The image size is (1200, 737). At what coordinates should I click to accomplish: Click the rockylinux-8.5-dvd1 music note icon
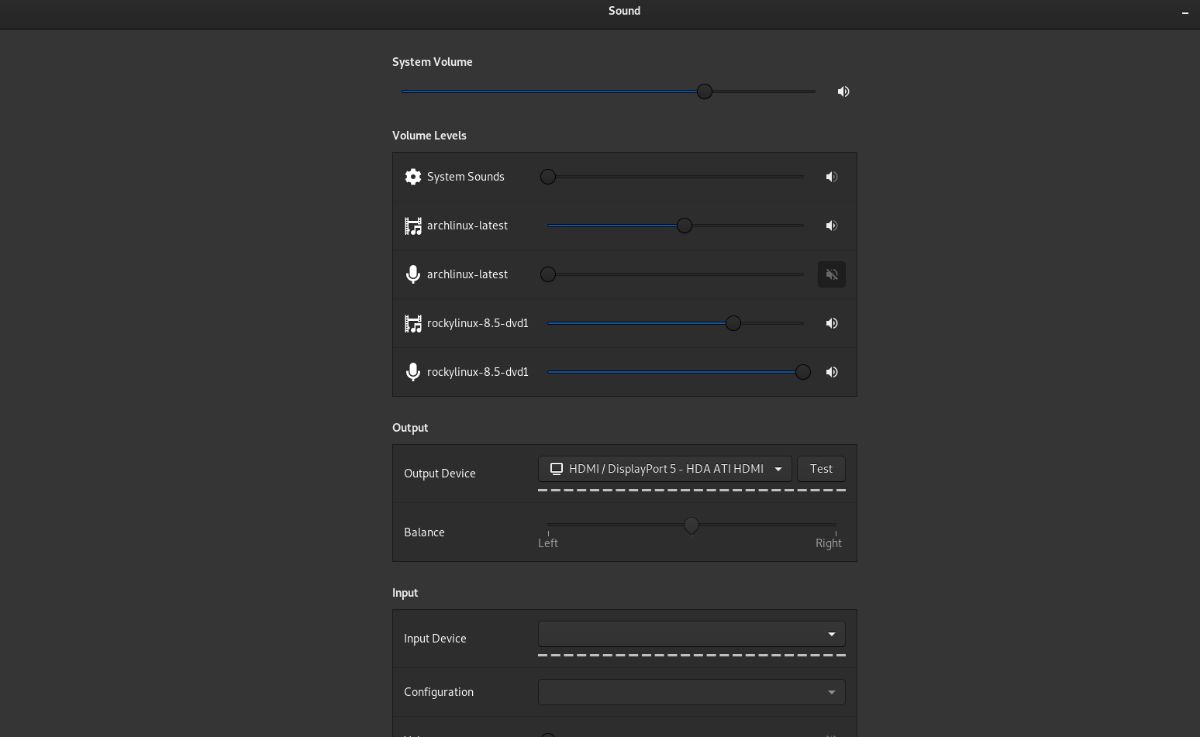point(412,322)
